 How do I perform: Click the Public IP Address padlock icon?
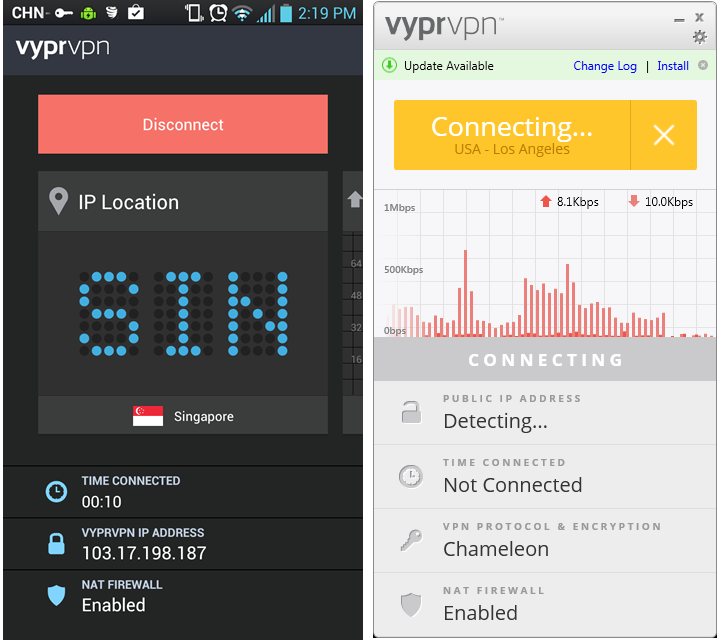[x=411, y=412]
